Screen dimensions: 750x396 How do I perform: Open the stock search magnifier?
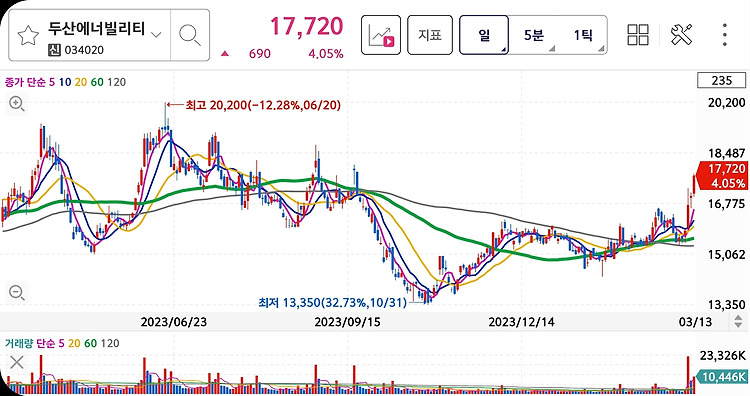[189, 35]
